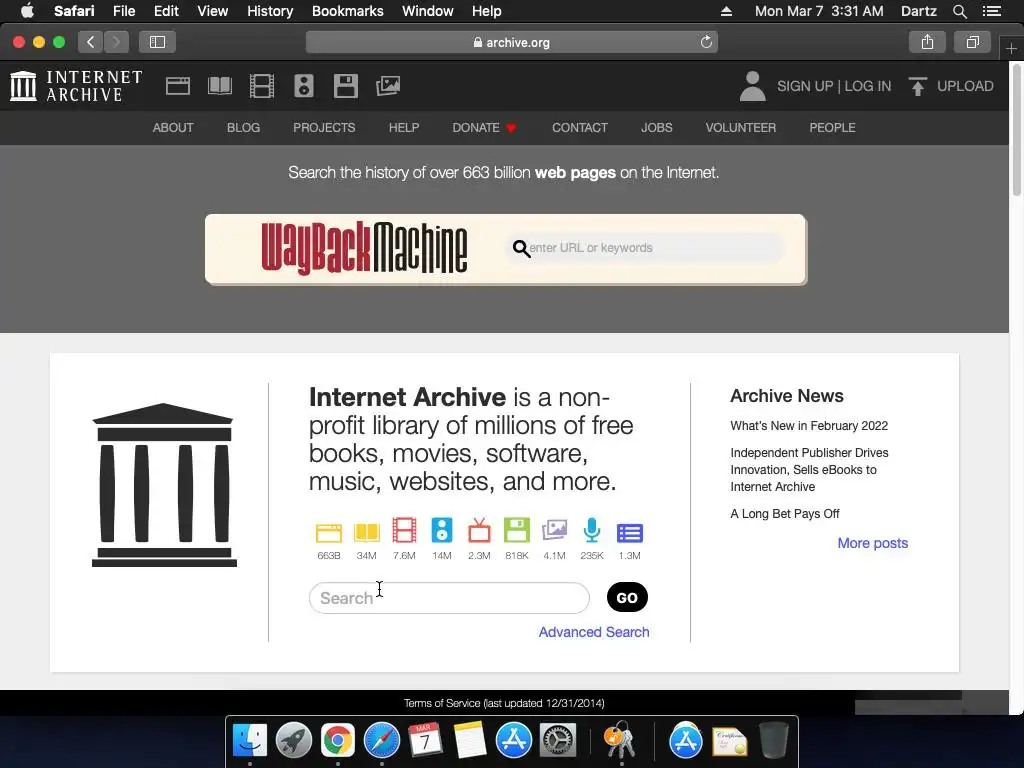
Task: Open Keychain Access from the Dock
Action: 618,739
